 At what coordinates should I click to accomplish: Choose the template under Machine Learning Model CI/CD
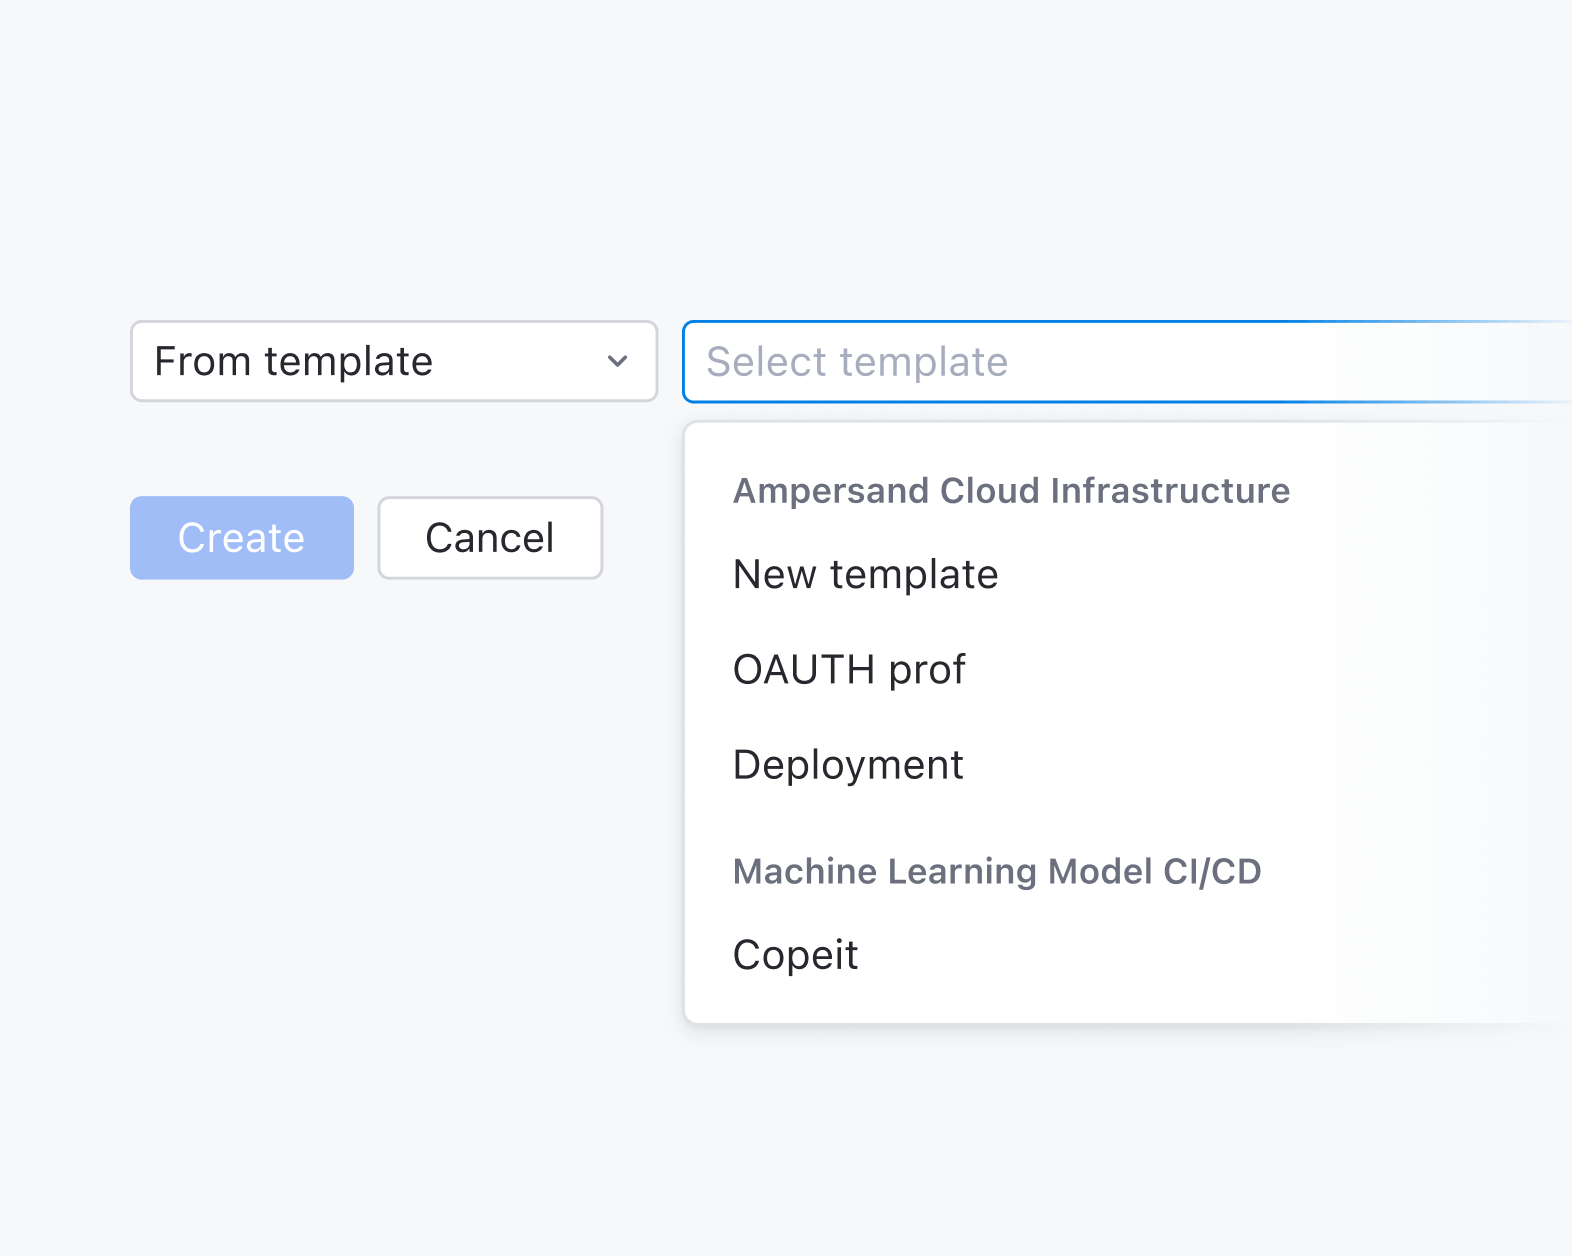tap(795, 955)
